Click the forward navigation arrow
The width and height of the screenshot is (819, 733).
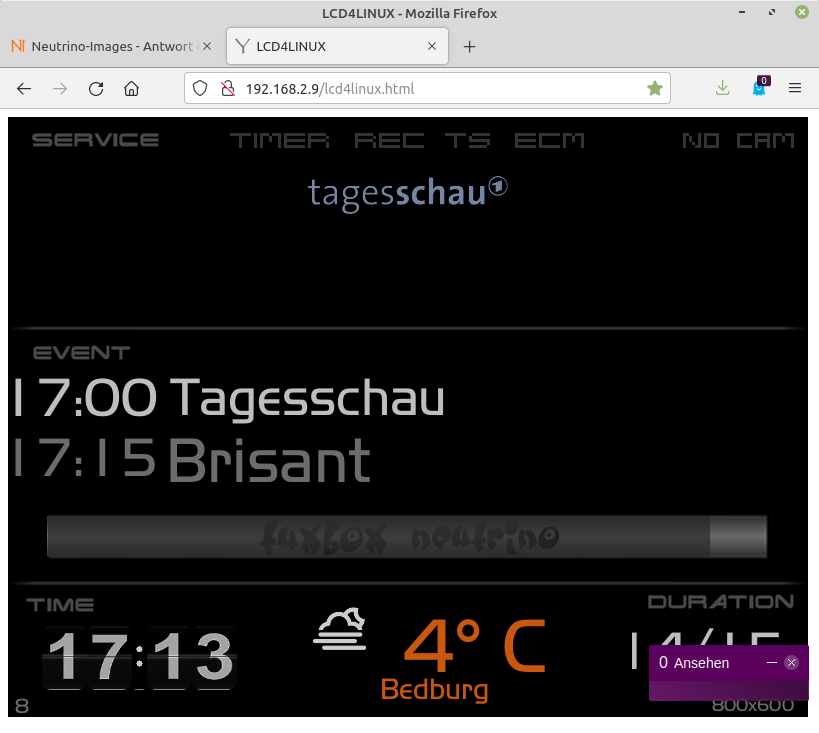pyautogui.click(x=60, y=88)
